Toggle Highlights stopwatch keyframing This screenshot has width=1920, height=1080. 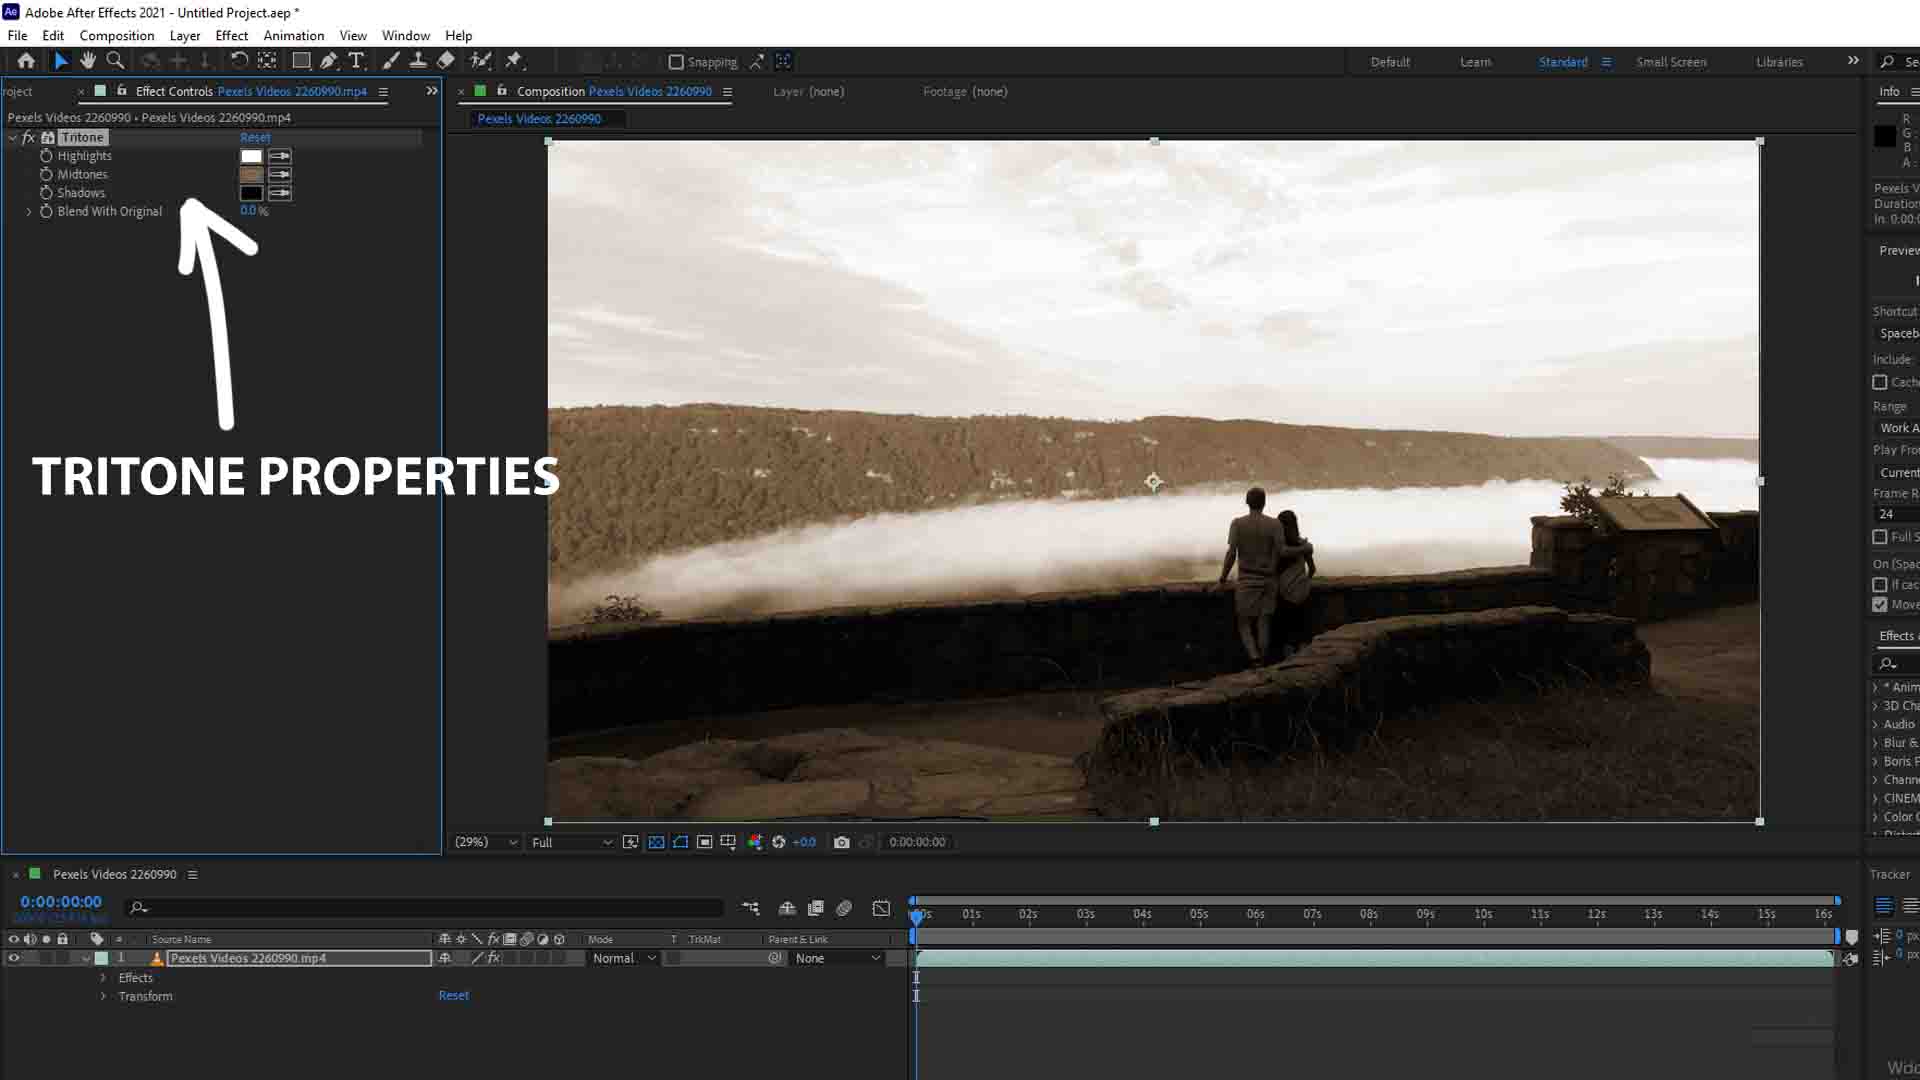[46, 156]
